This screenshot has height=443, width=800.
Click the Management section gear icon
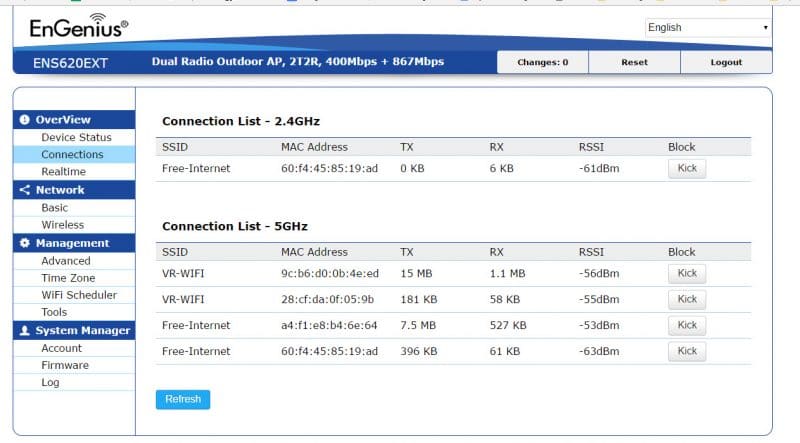pyautogui.click(x=25, y=243)
